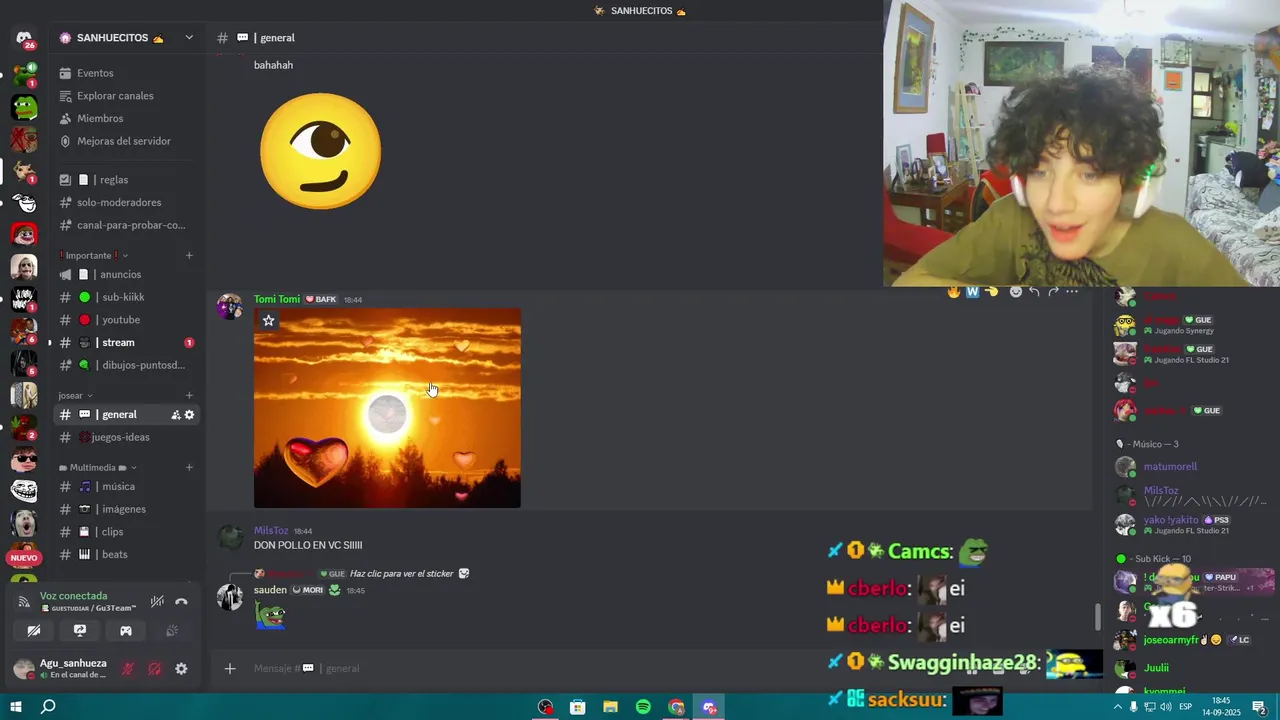Open noise suppression settings icon
The image size is (1280, 720).
click(x=157, y=602)
